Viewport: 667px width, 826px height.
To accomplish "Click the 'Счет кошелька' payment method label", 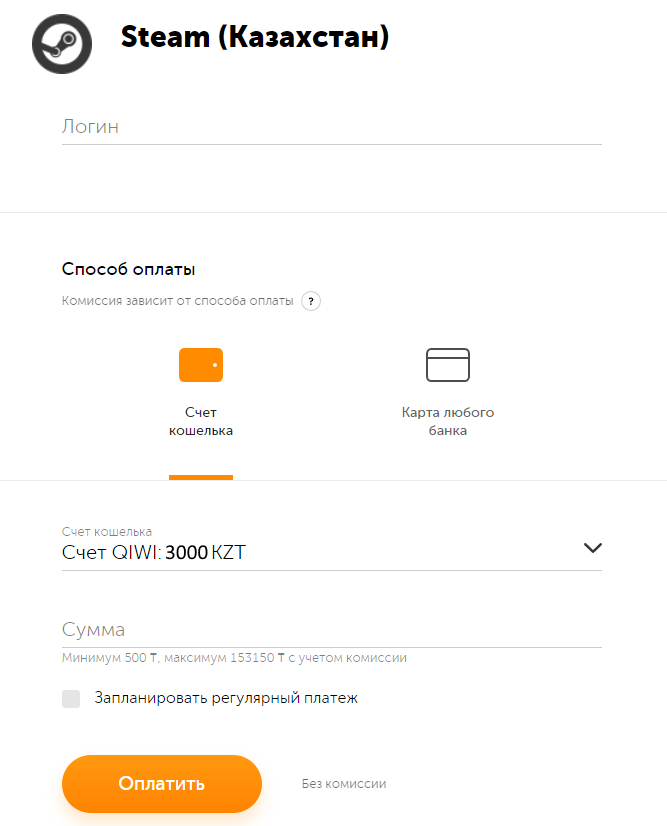I will (201, 421).
